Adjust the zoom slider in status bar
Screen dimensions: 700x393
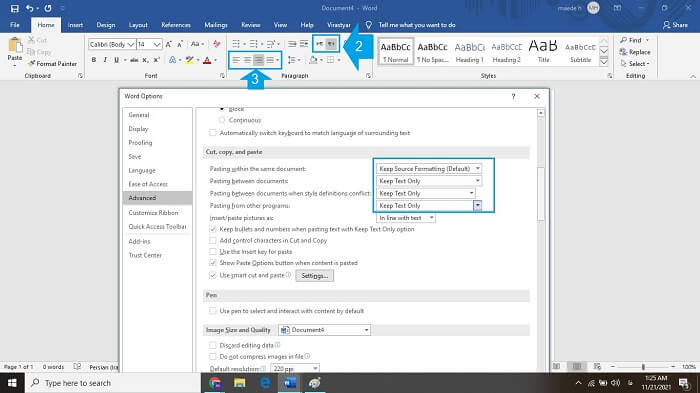point(643,367)
